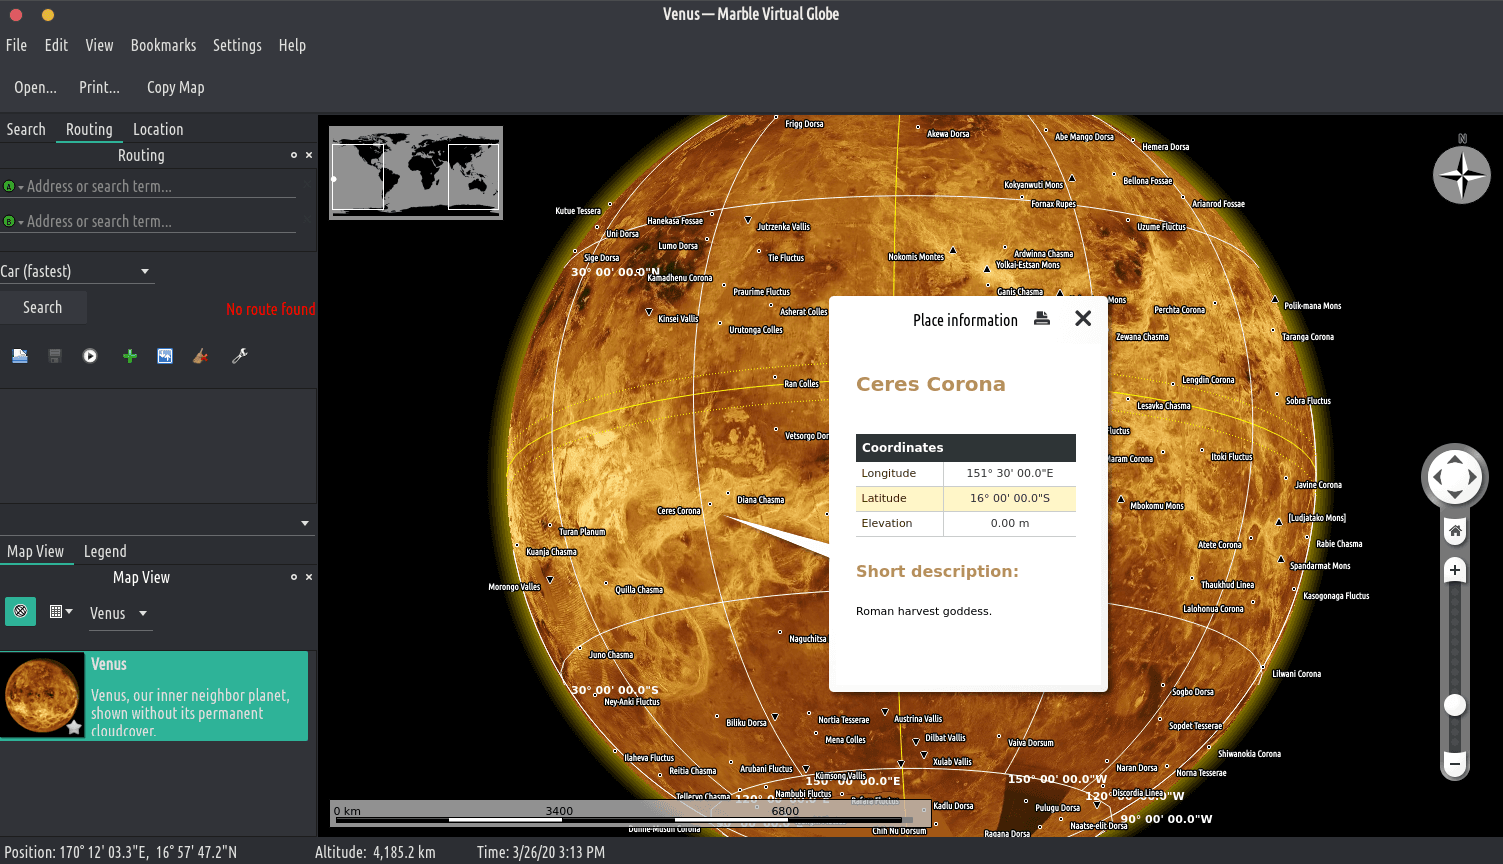
Task: Click the Copy Map toolbar button
Action: [175, 87]
